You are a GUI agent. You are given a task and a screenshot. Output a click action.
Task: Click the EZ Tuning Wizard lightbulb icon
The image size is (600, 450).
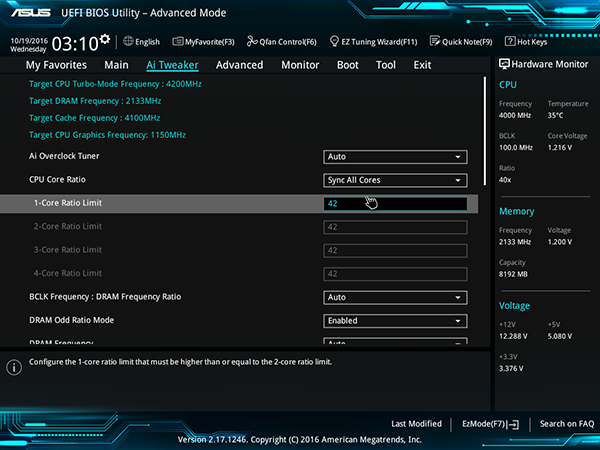click(334, 41)
